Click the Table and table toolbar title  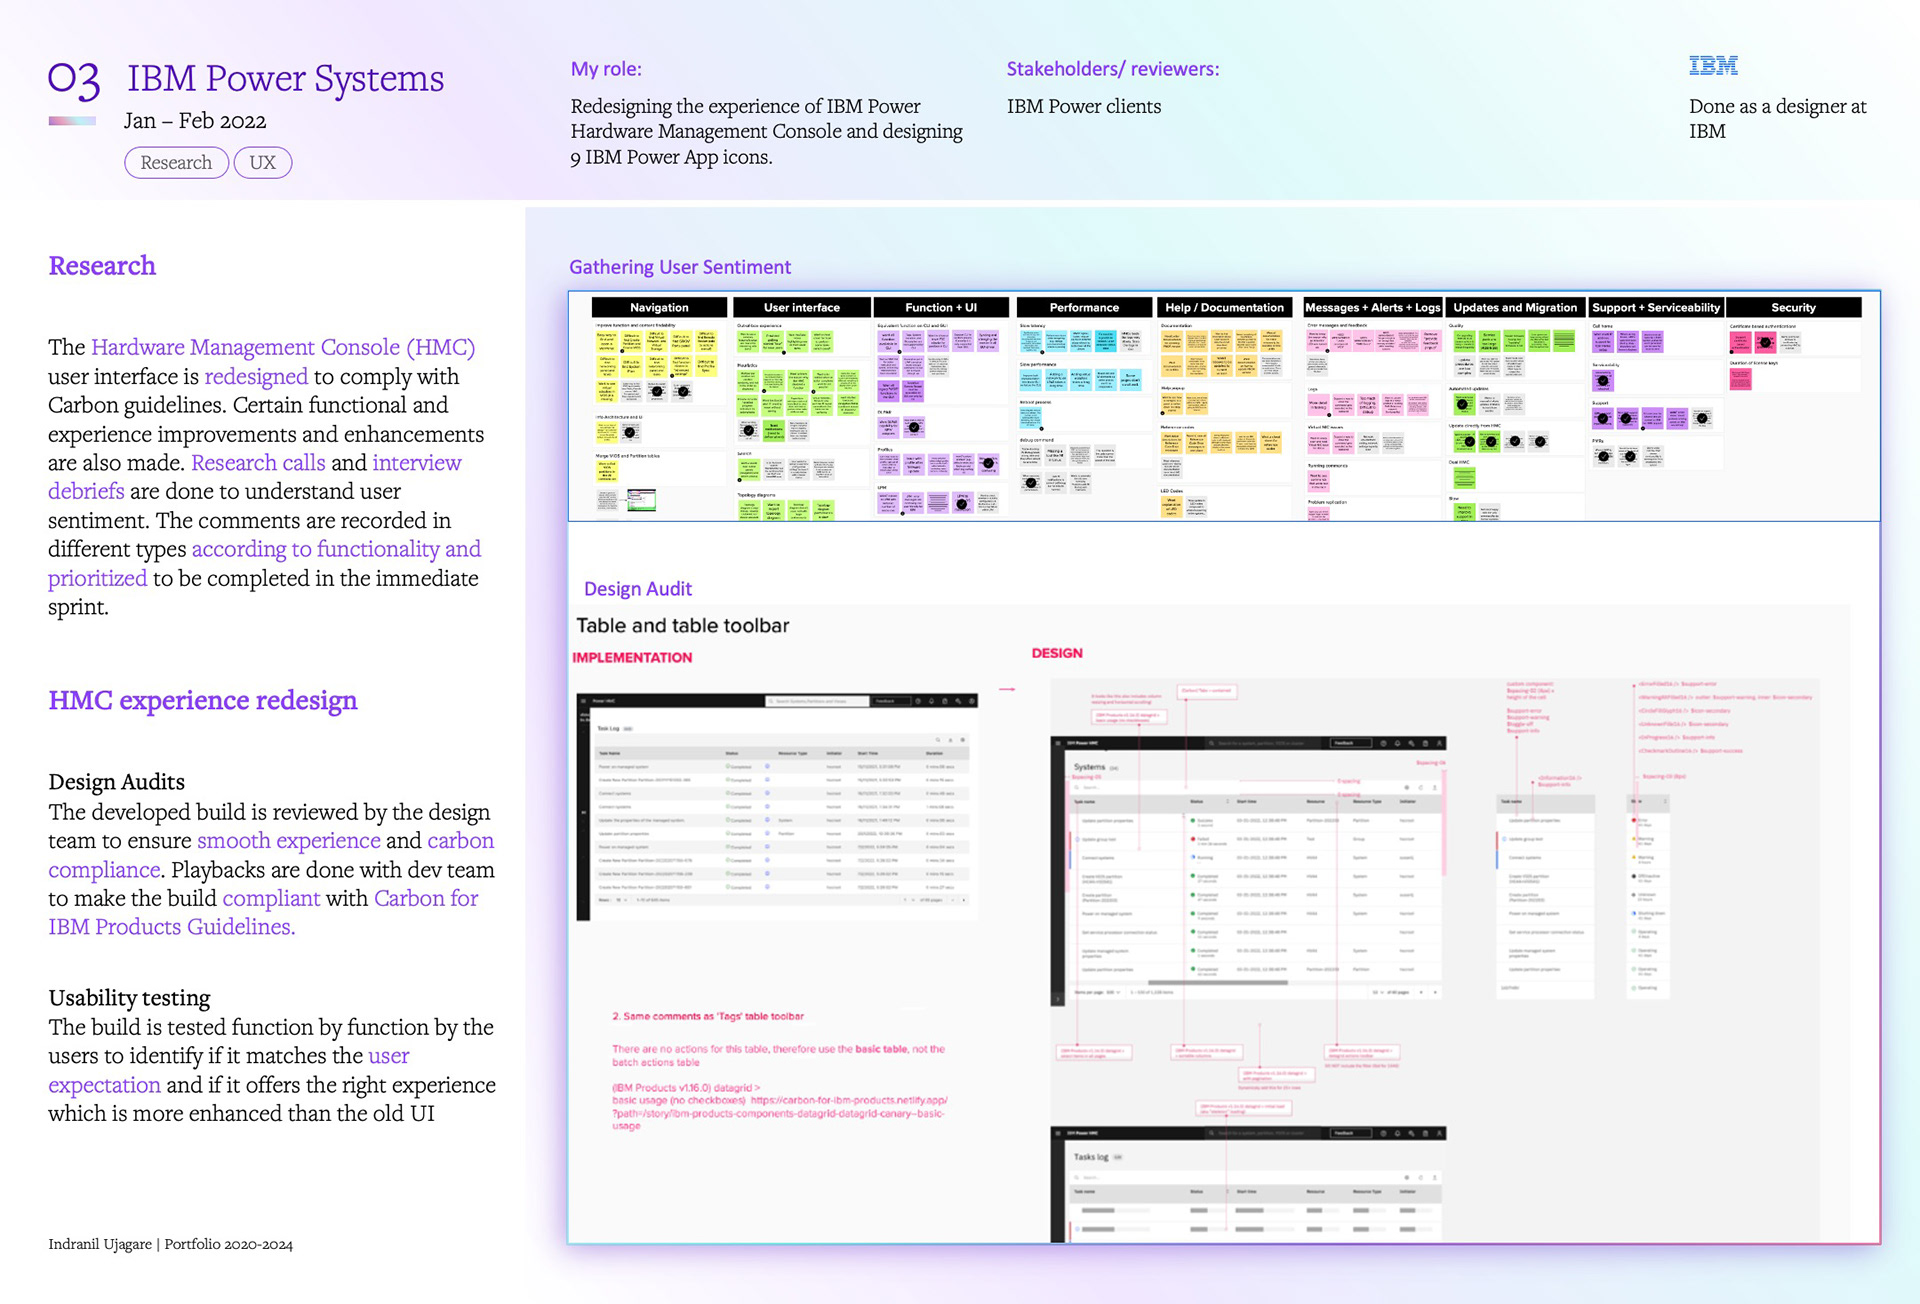coord(683,625)
